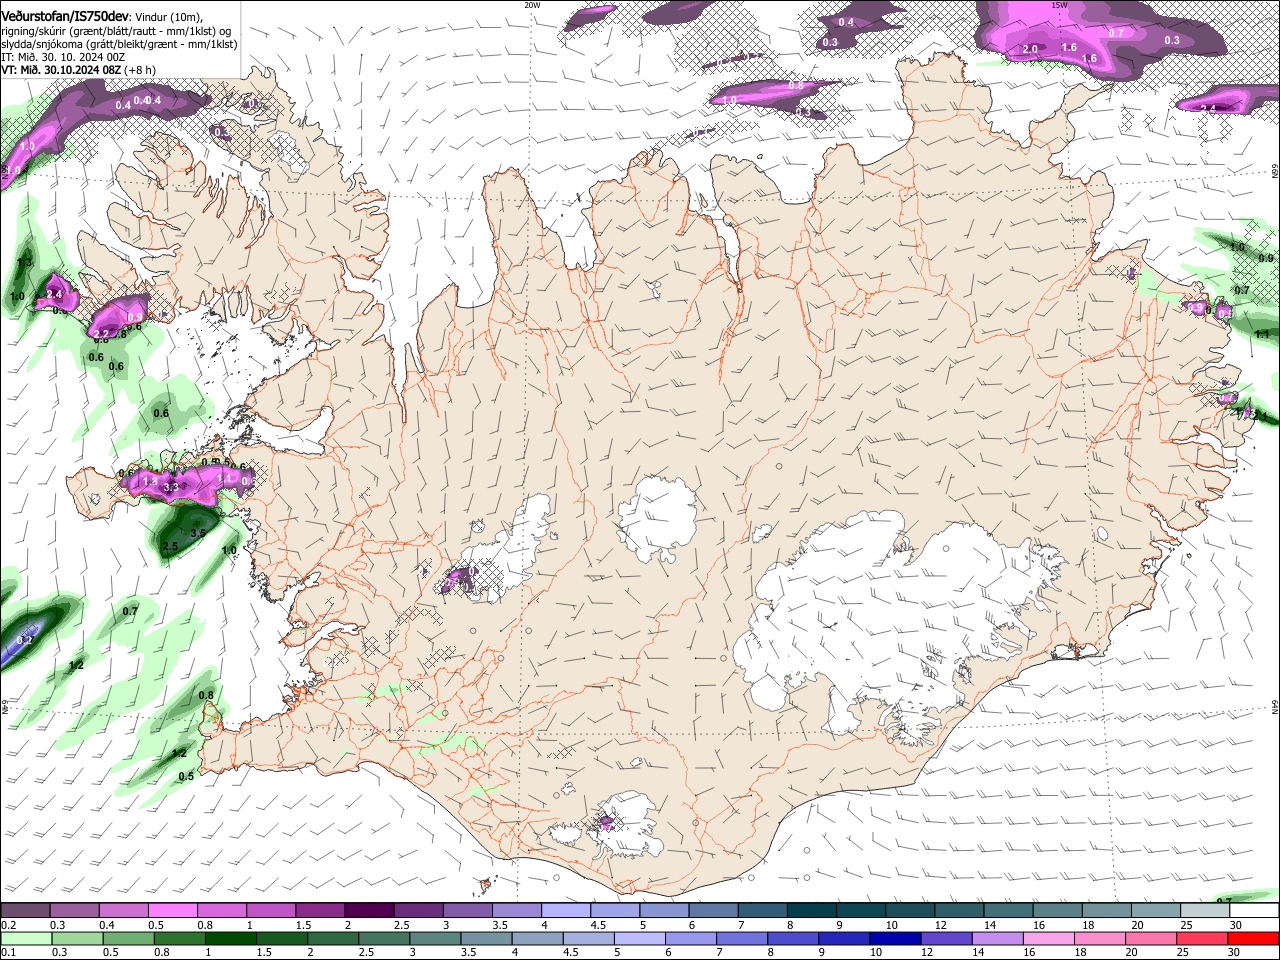Click lower legend light violet swatch between 14 and 16
The width and height of the screenshot is (1280, 960).
999,938
